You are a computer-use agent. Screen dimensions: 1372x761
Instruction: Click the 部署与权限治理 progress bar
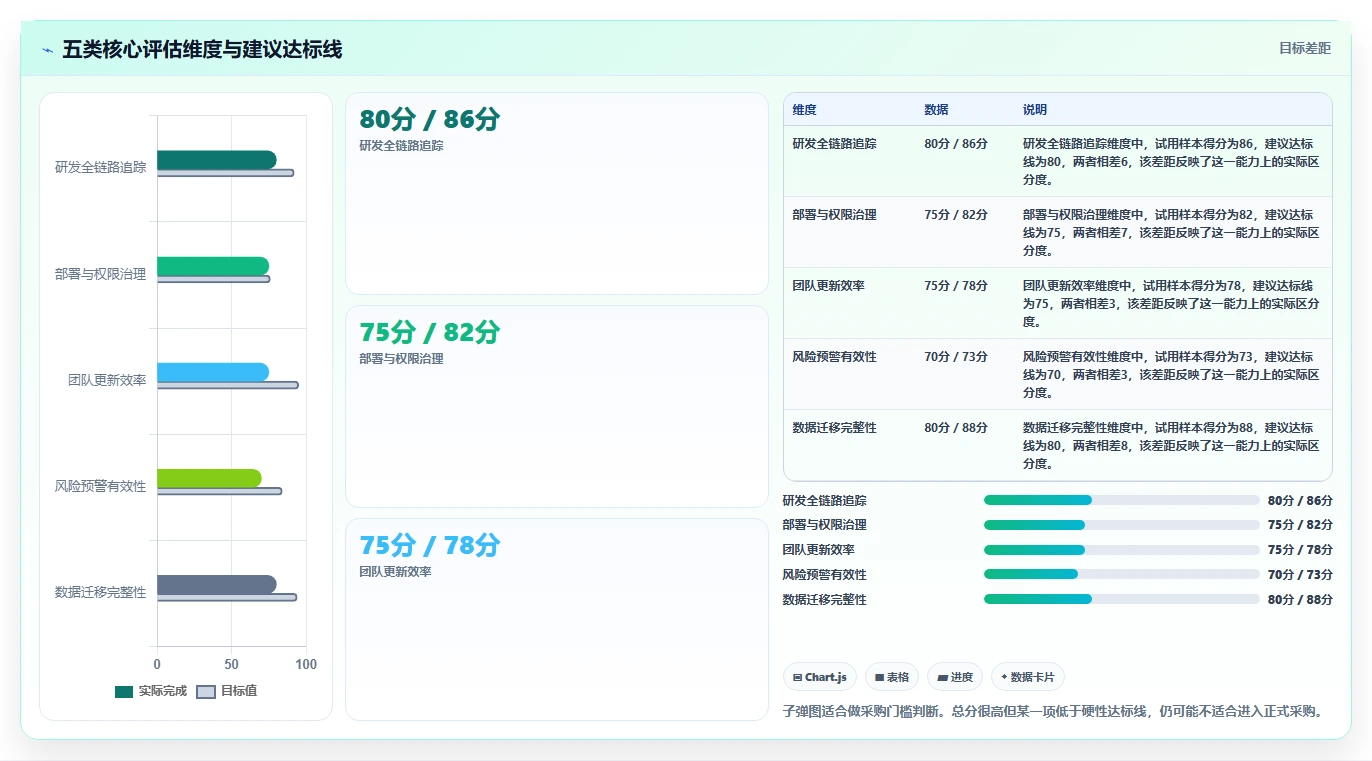click(1122, 525)
